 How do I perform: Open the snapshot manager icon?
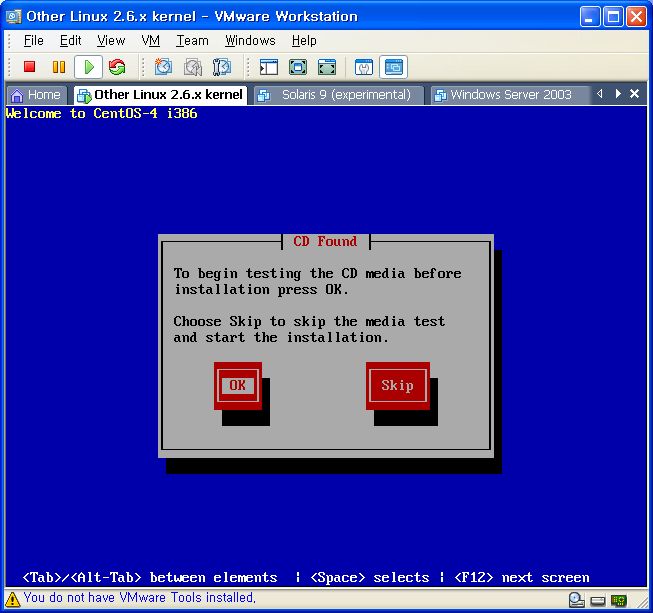coord(222,67)
